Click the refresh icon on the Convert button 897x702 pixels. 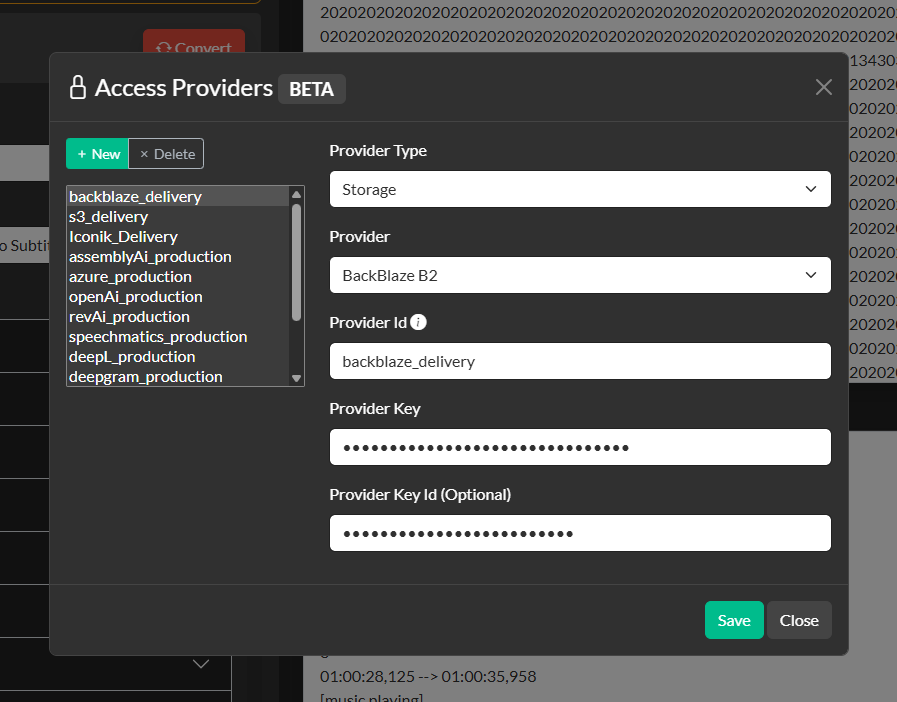(x=166, y=47)
